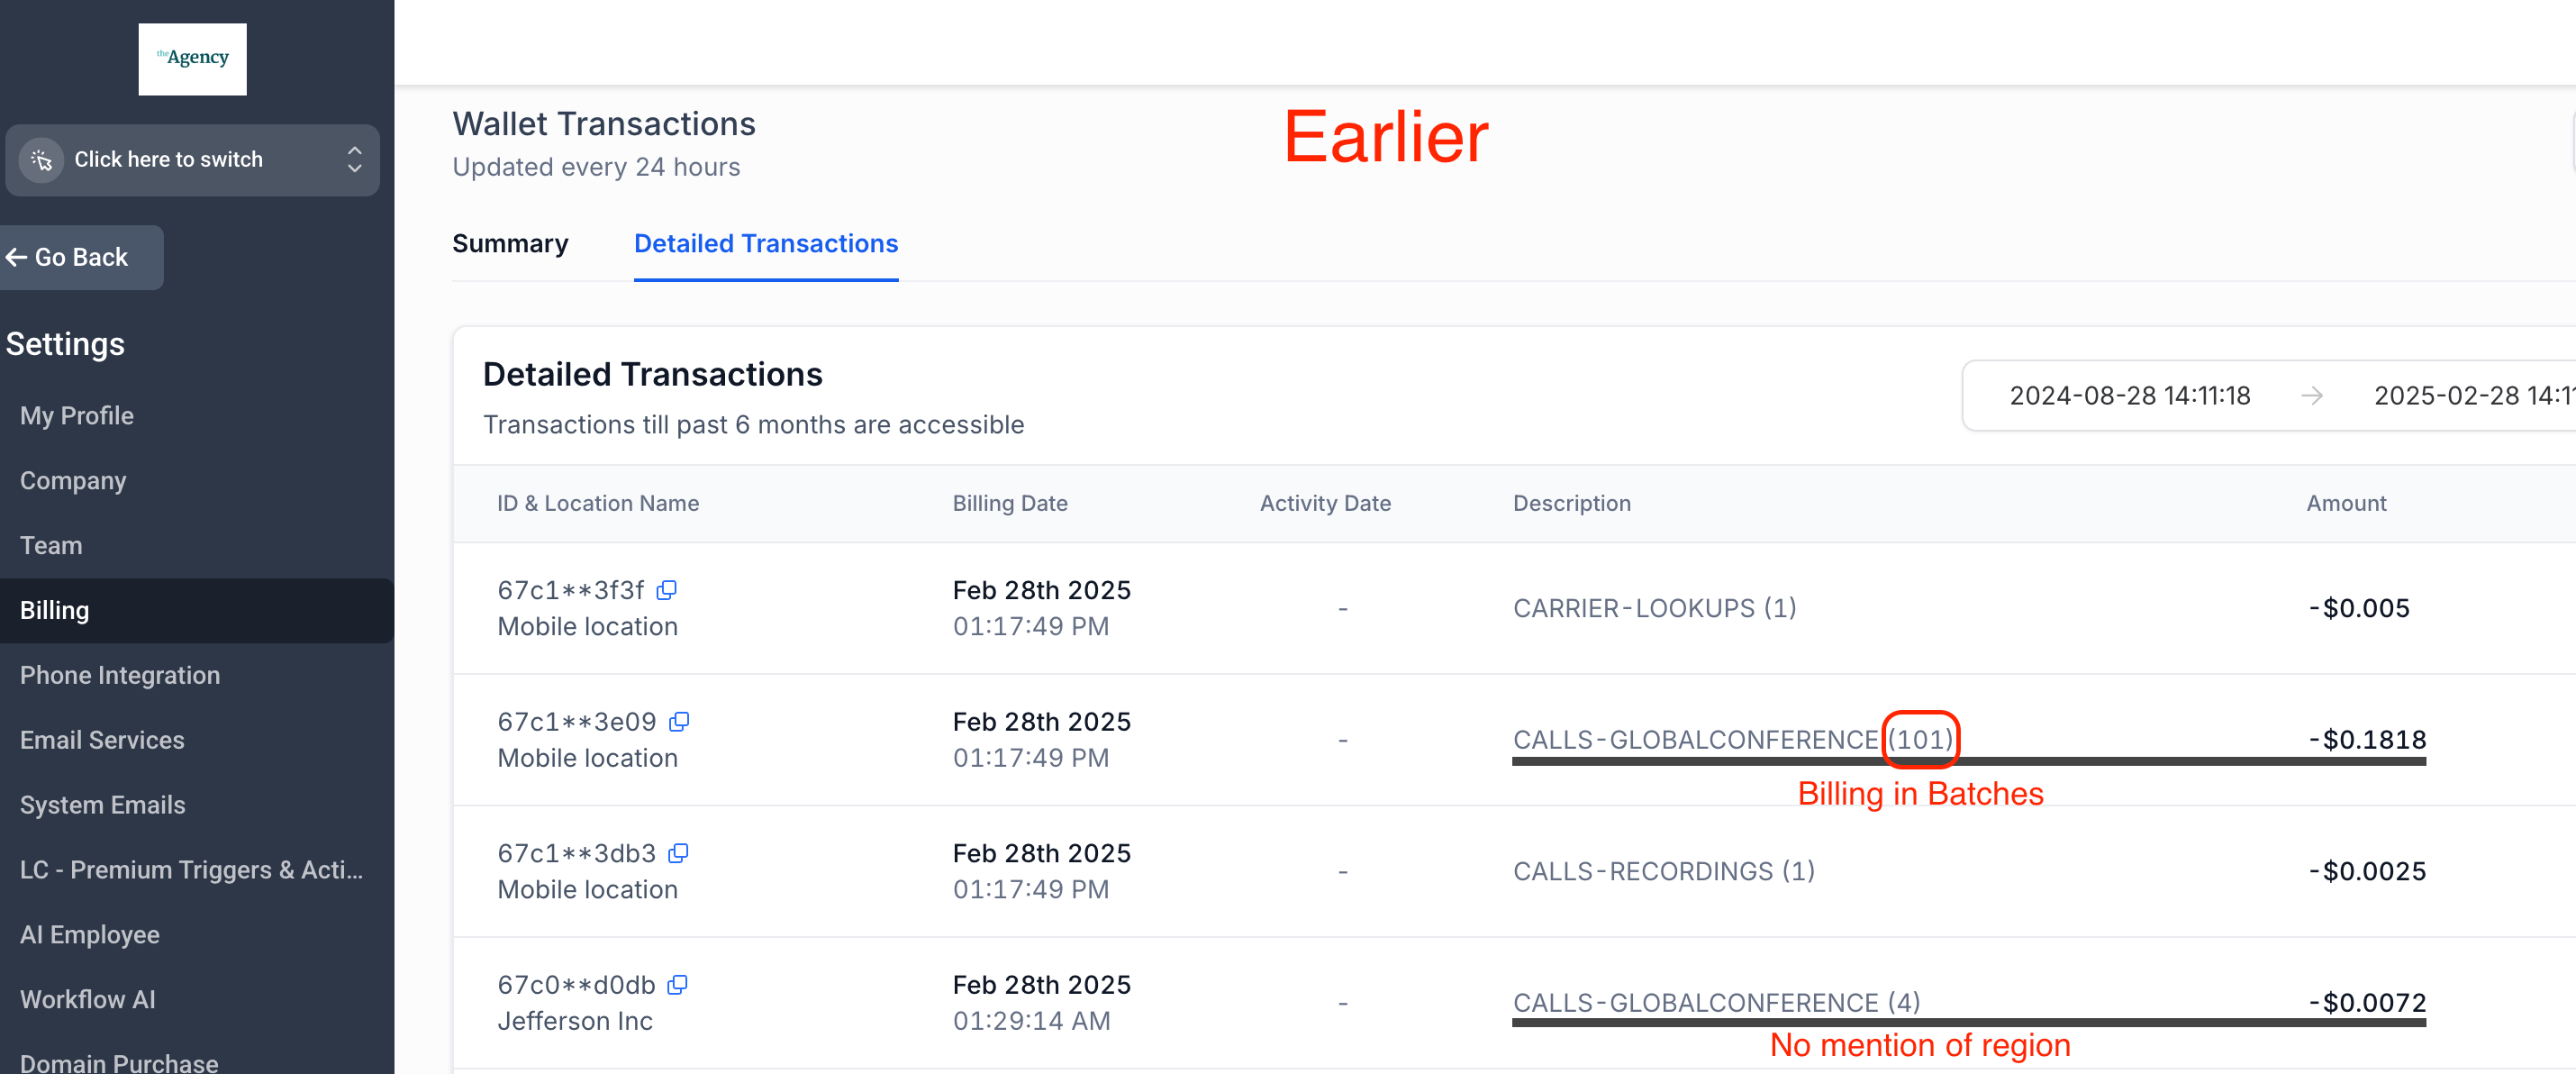The width and height of the screenshot is (2576, 1074).
Task: Click the cursor icon in account switcher
Action: [x=42, y=160]
